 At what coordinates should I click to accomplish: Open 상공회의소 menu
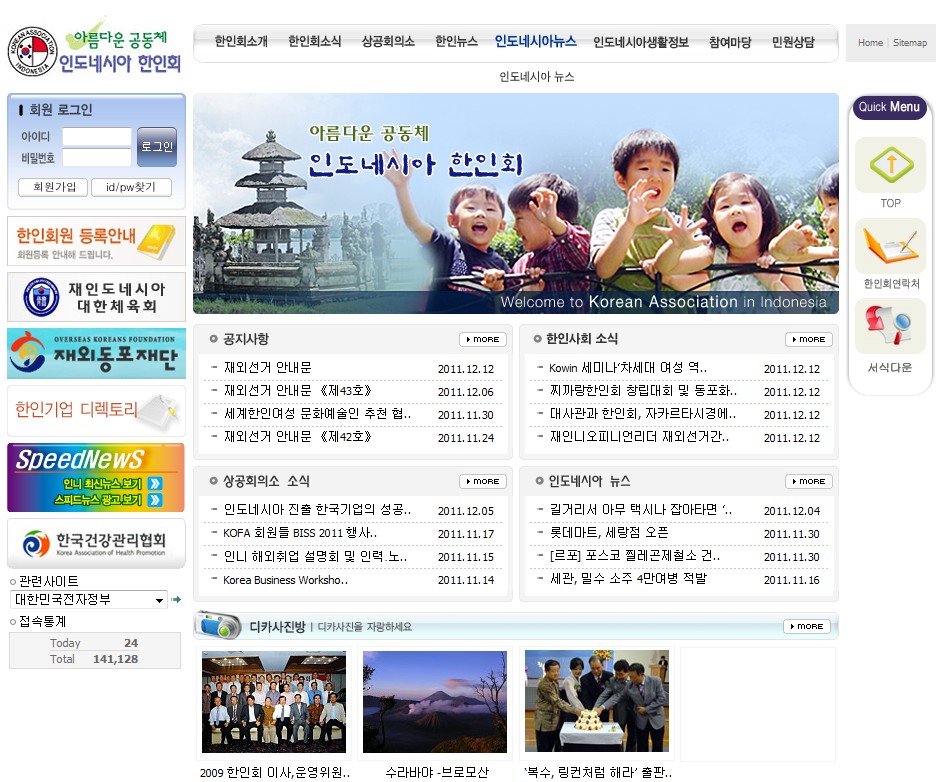(x=388, y=41)
